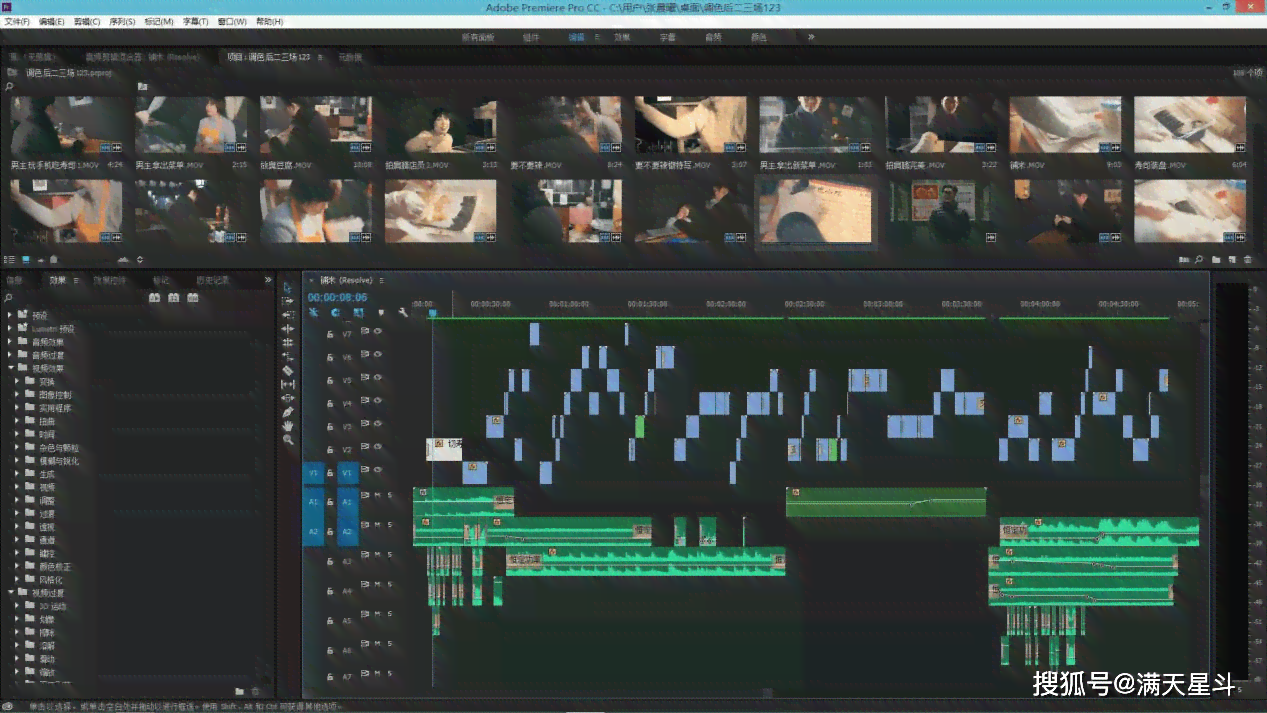The height and width of the screenshot is (713, 1267).
Task: Expand the Lumetri 预设 folder arrow
Action: [10, 328]
